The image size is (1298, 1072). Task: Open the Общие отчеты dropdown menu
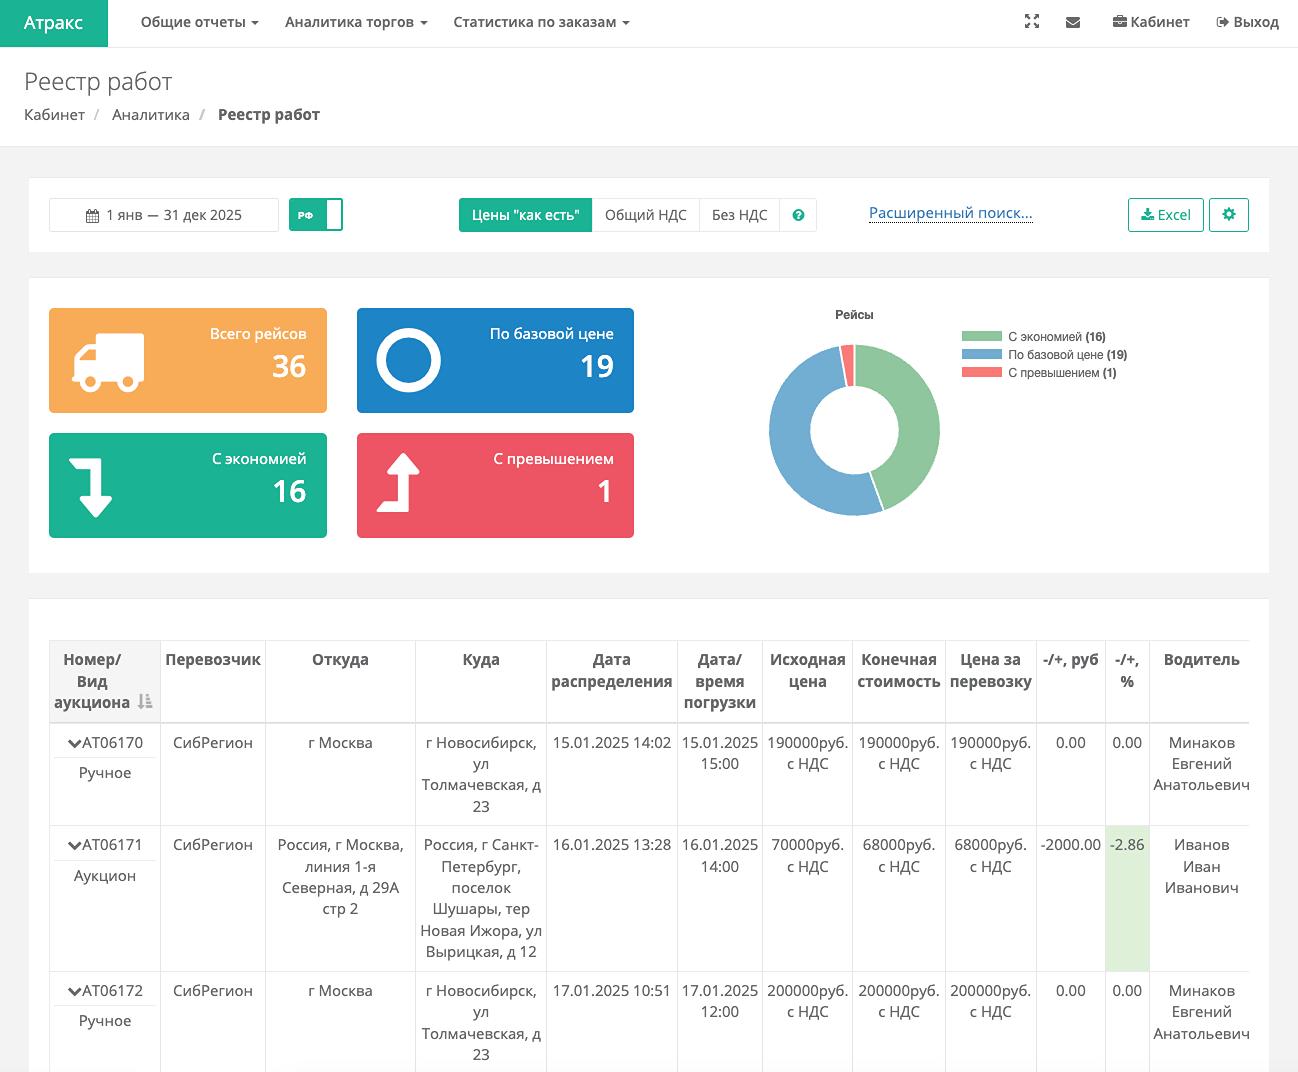coord(199,22)
